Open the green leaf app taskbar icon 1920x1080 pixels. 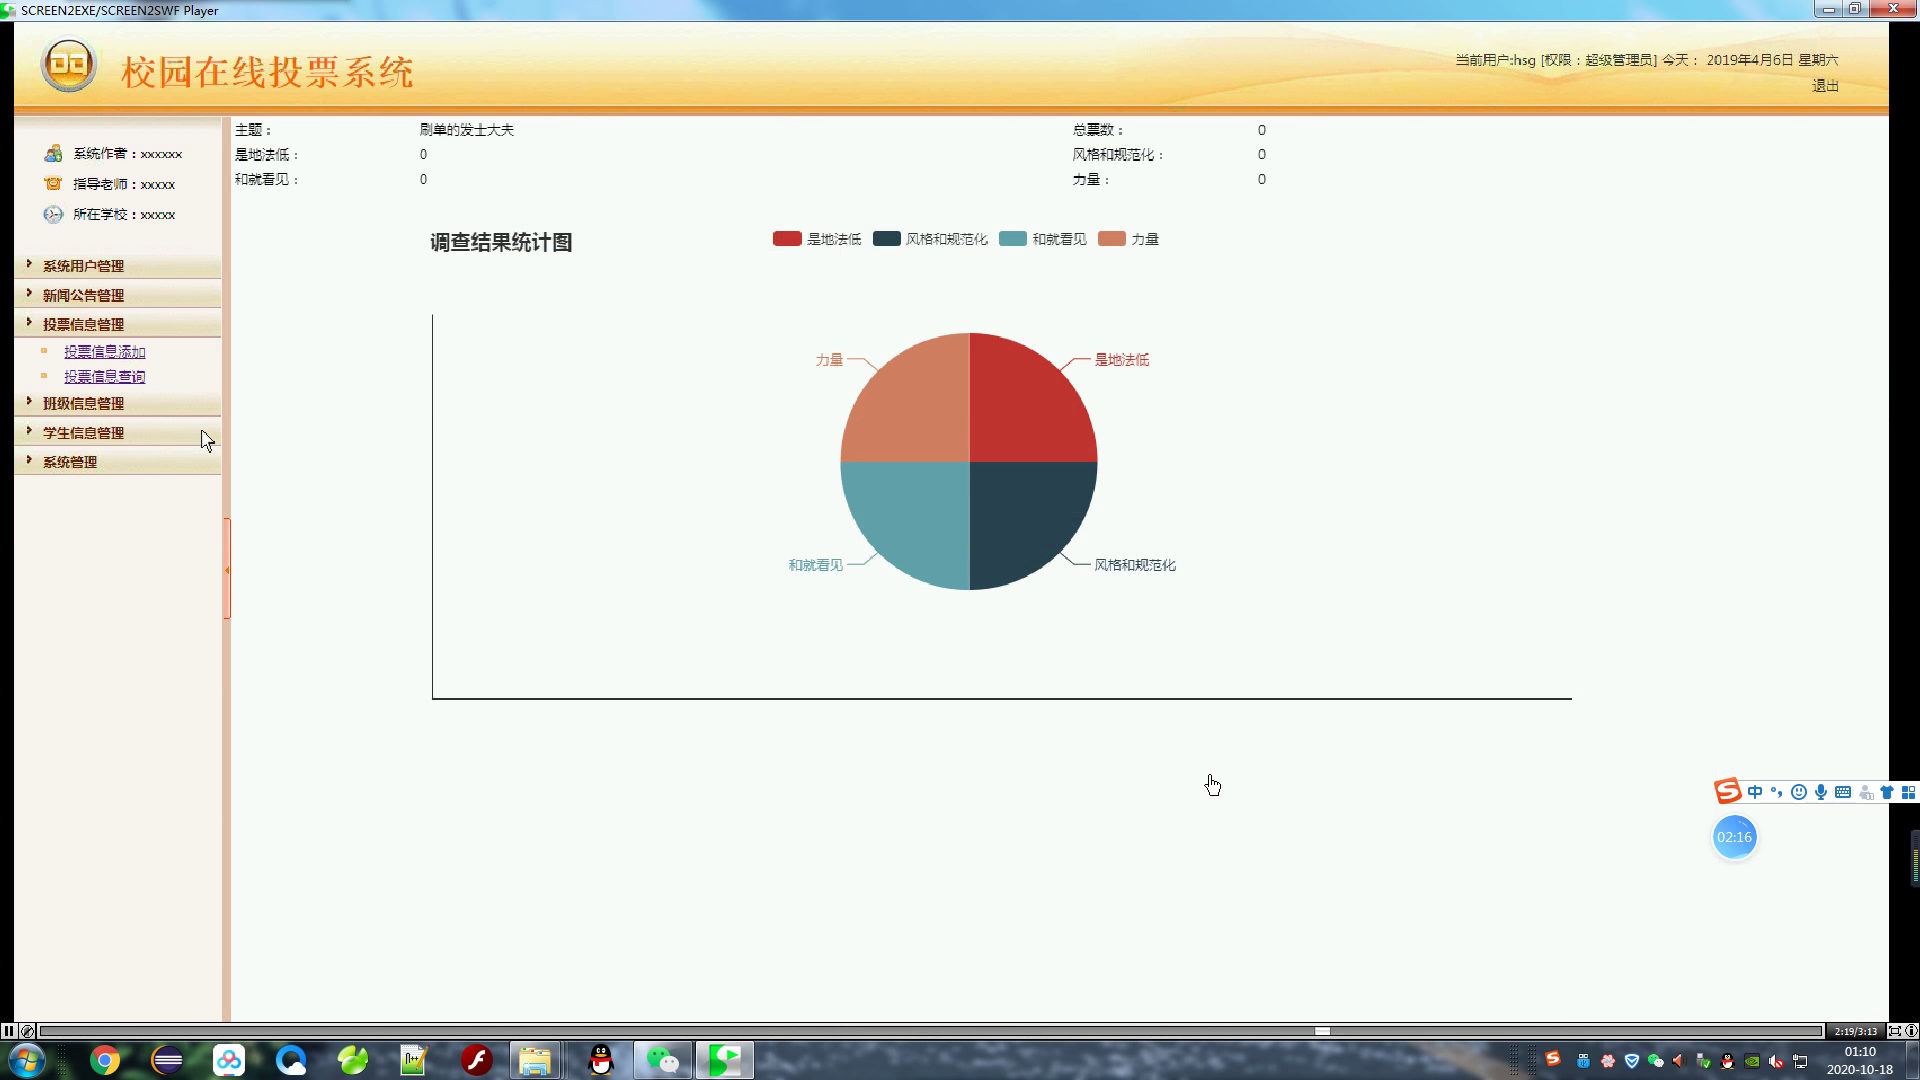click(353, 1060)
